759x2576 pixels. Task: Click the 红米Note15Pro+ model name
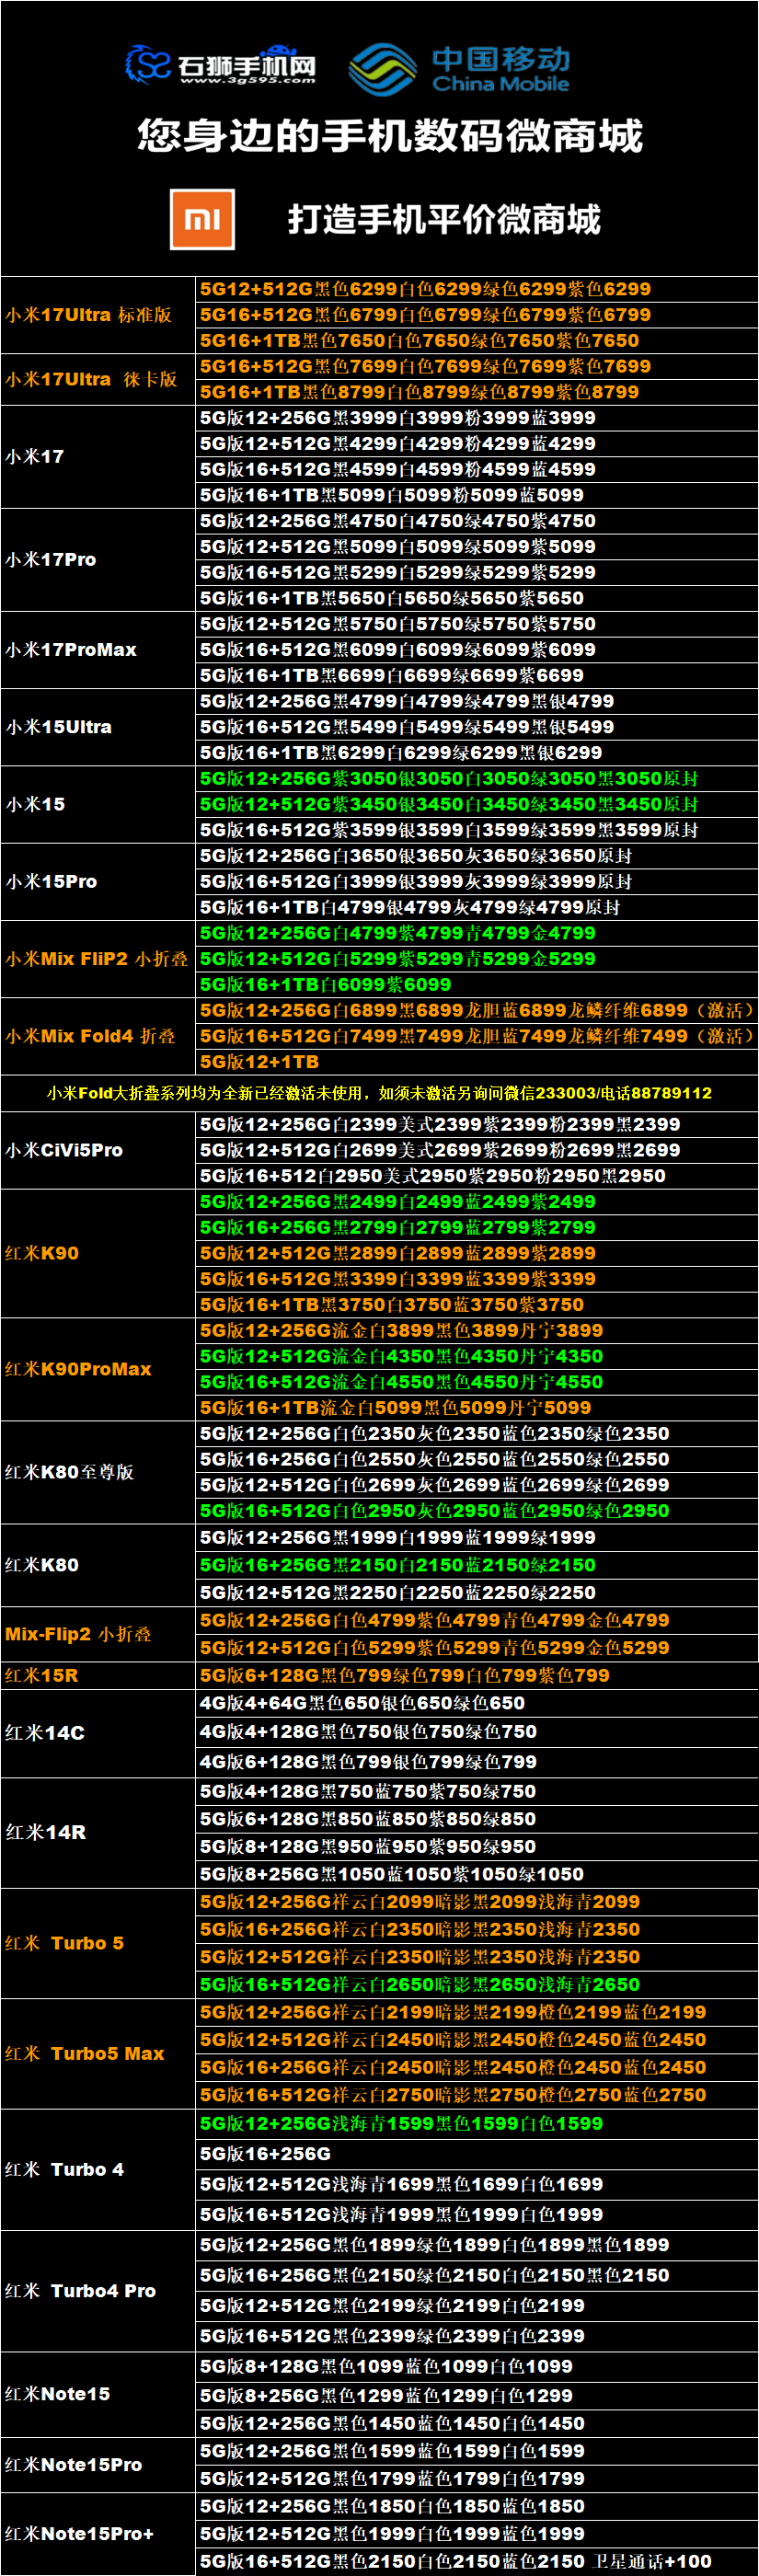[x=80, y=2533]
